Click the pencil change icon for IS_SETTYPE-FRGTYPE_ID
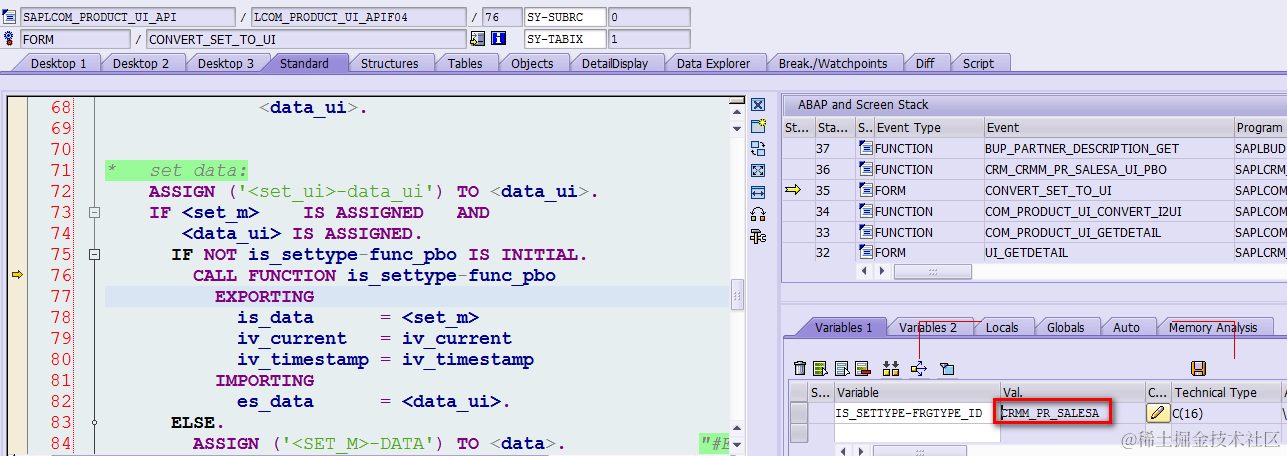 tap(1158, 412)
